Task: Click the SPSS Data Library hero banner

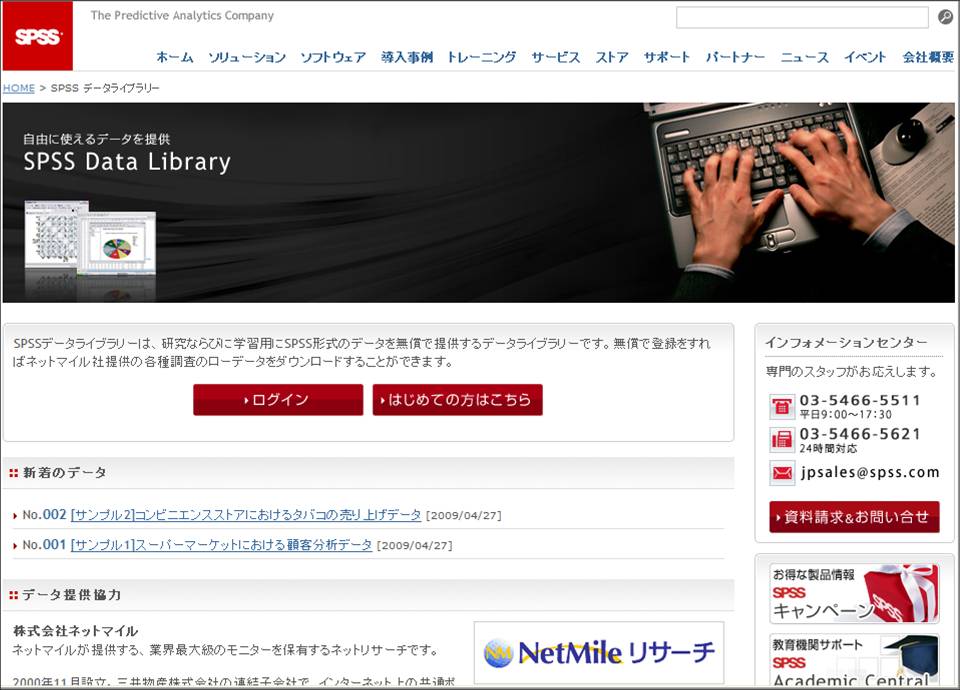Action: (x=478, y=203)
